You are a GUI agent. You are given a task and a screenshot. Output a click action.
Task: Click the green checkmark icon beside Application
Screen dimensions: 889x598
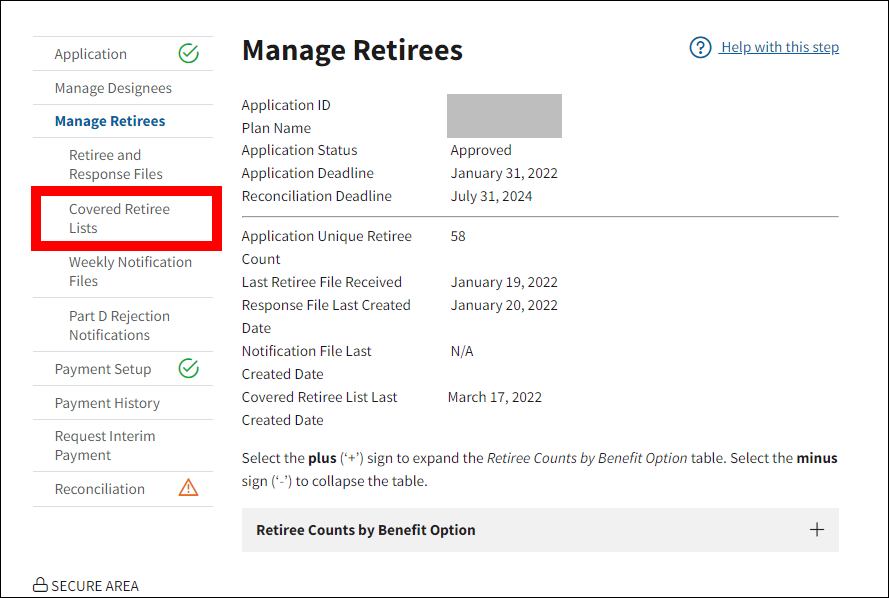tap(188, 54)
